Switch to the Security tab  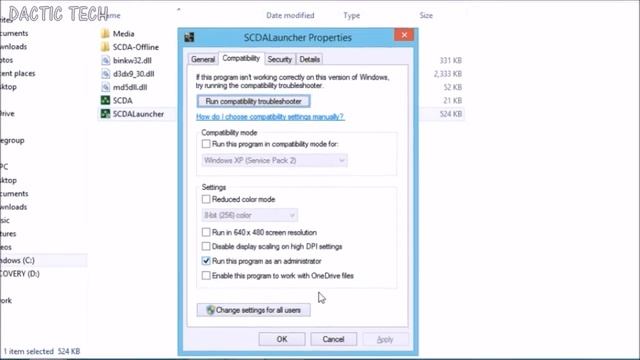pyautogui.click(x=280, y=59)
